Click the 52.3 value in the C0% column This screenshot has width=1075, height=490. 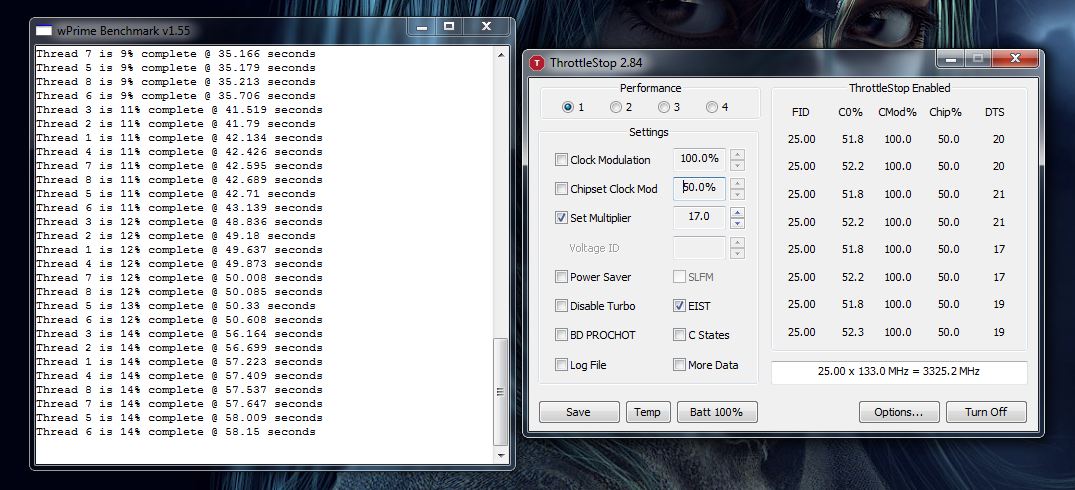click(852, 332)
